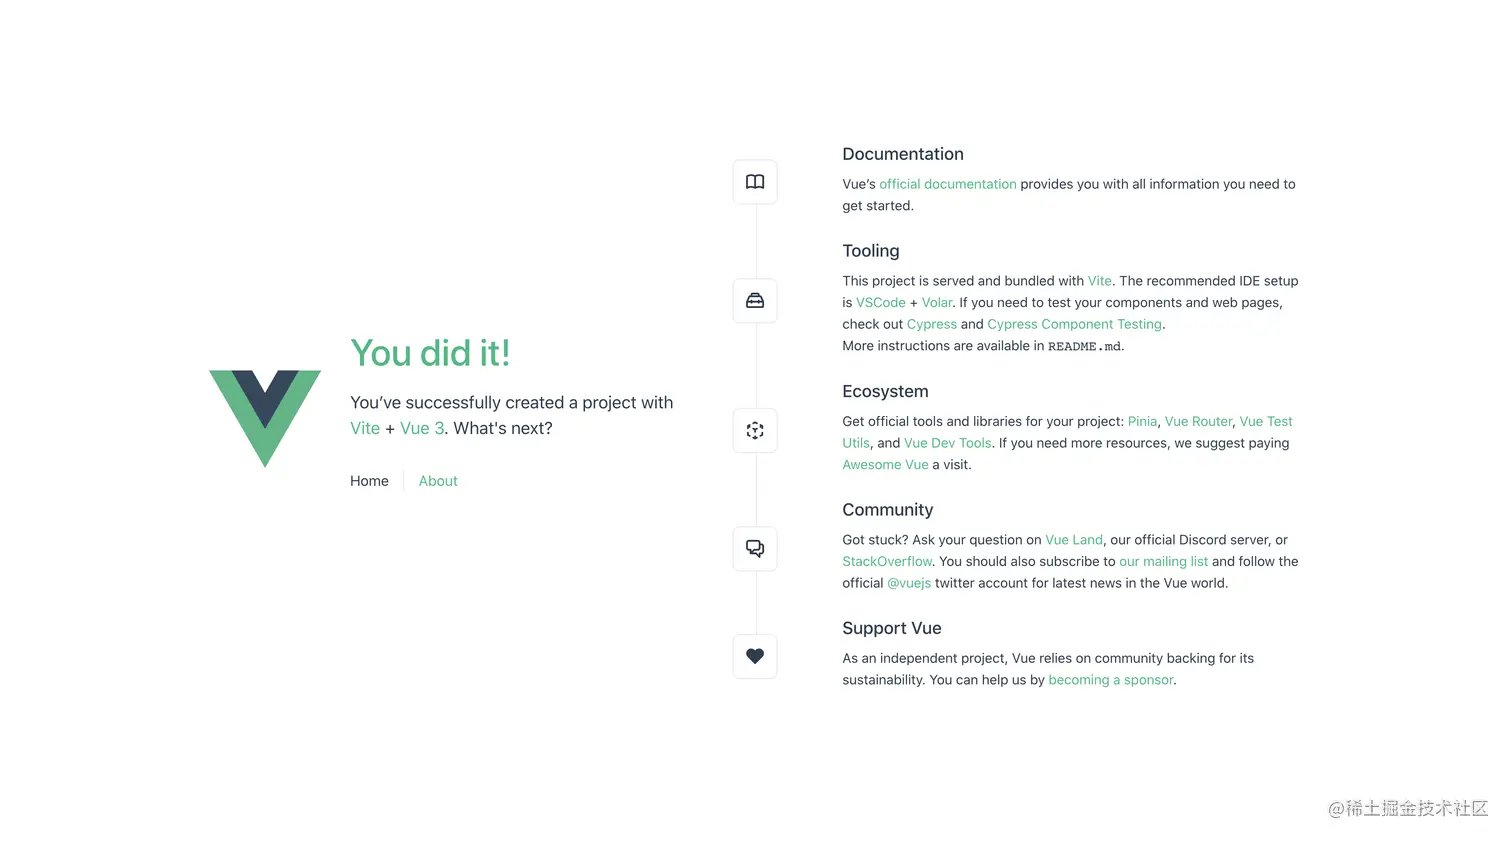Screen dimensions: 1512x842
Task: Open the Vue 3 link under heading
Action: [422, 428]
